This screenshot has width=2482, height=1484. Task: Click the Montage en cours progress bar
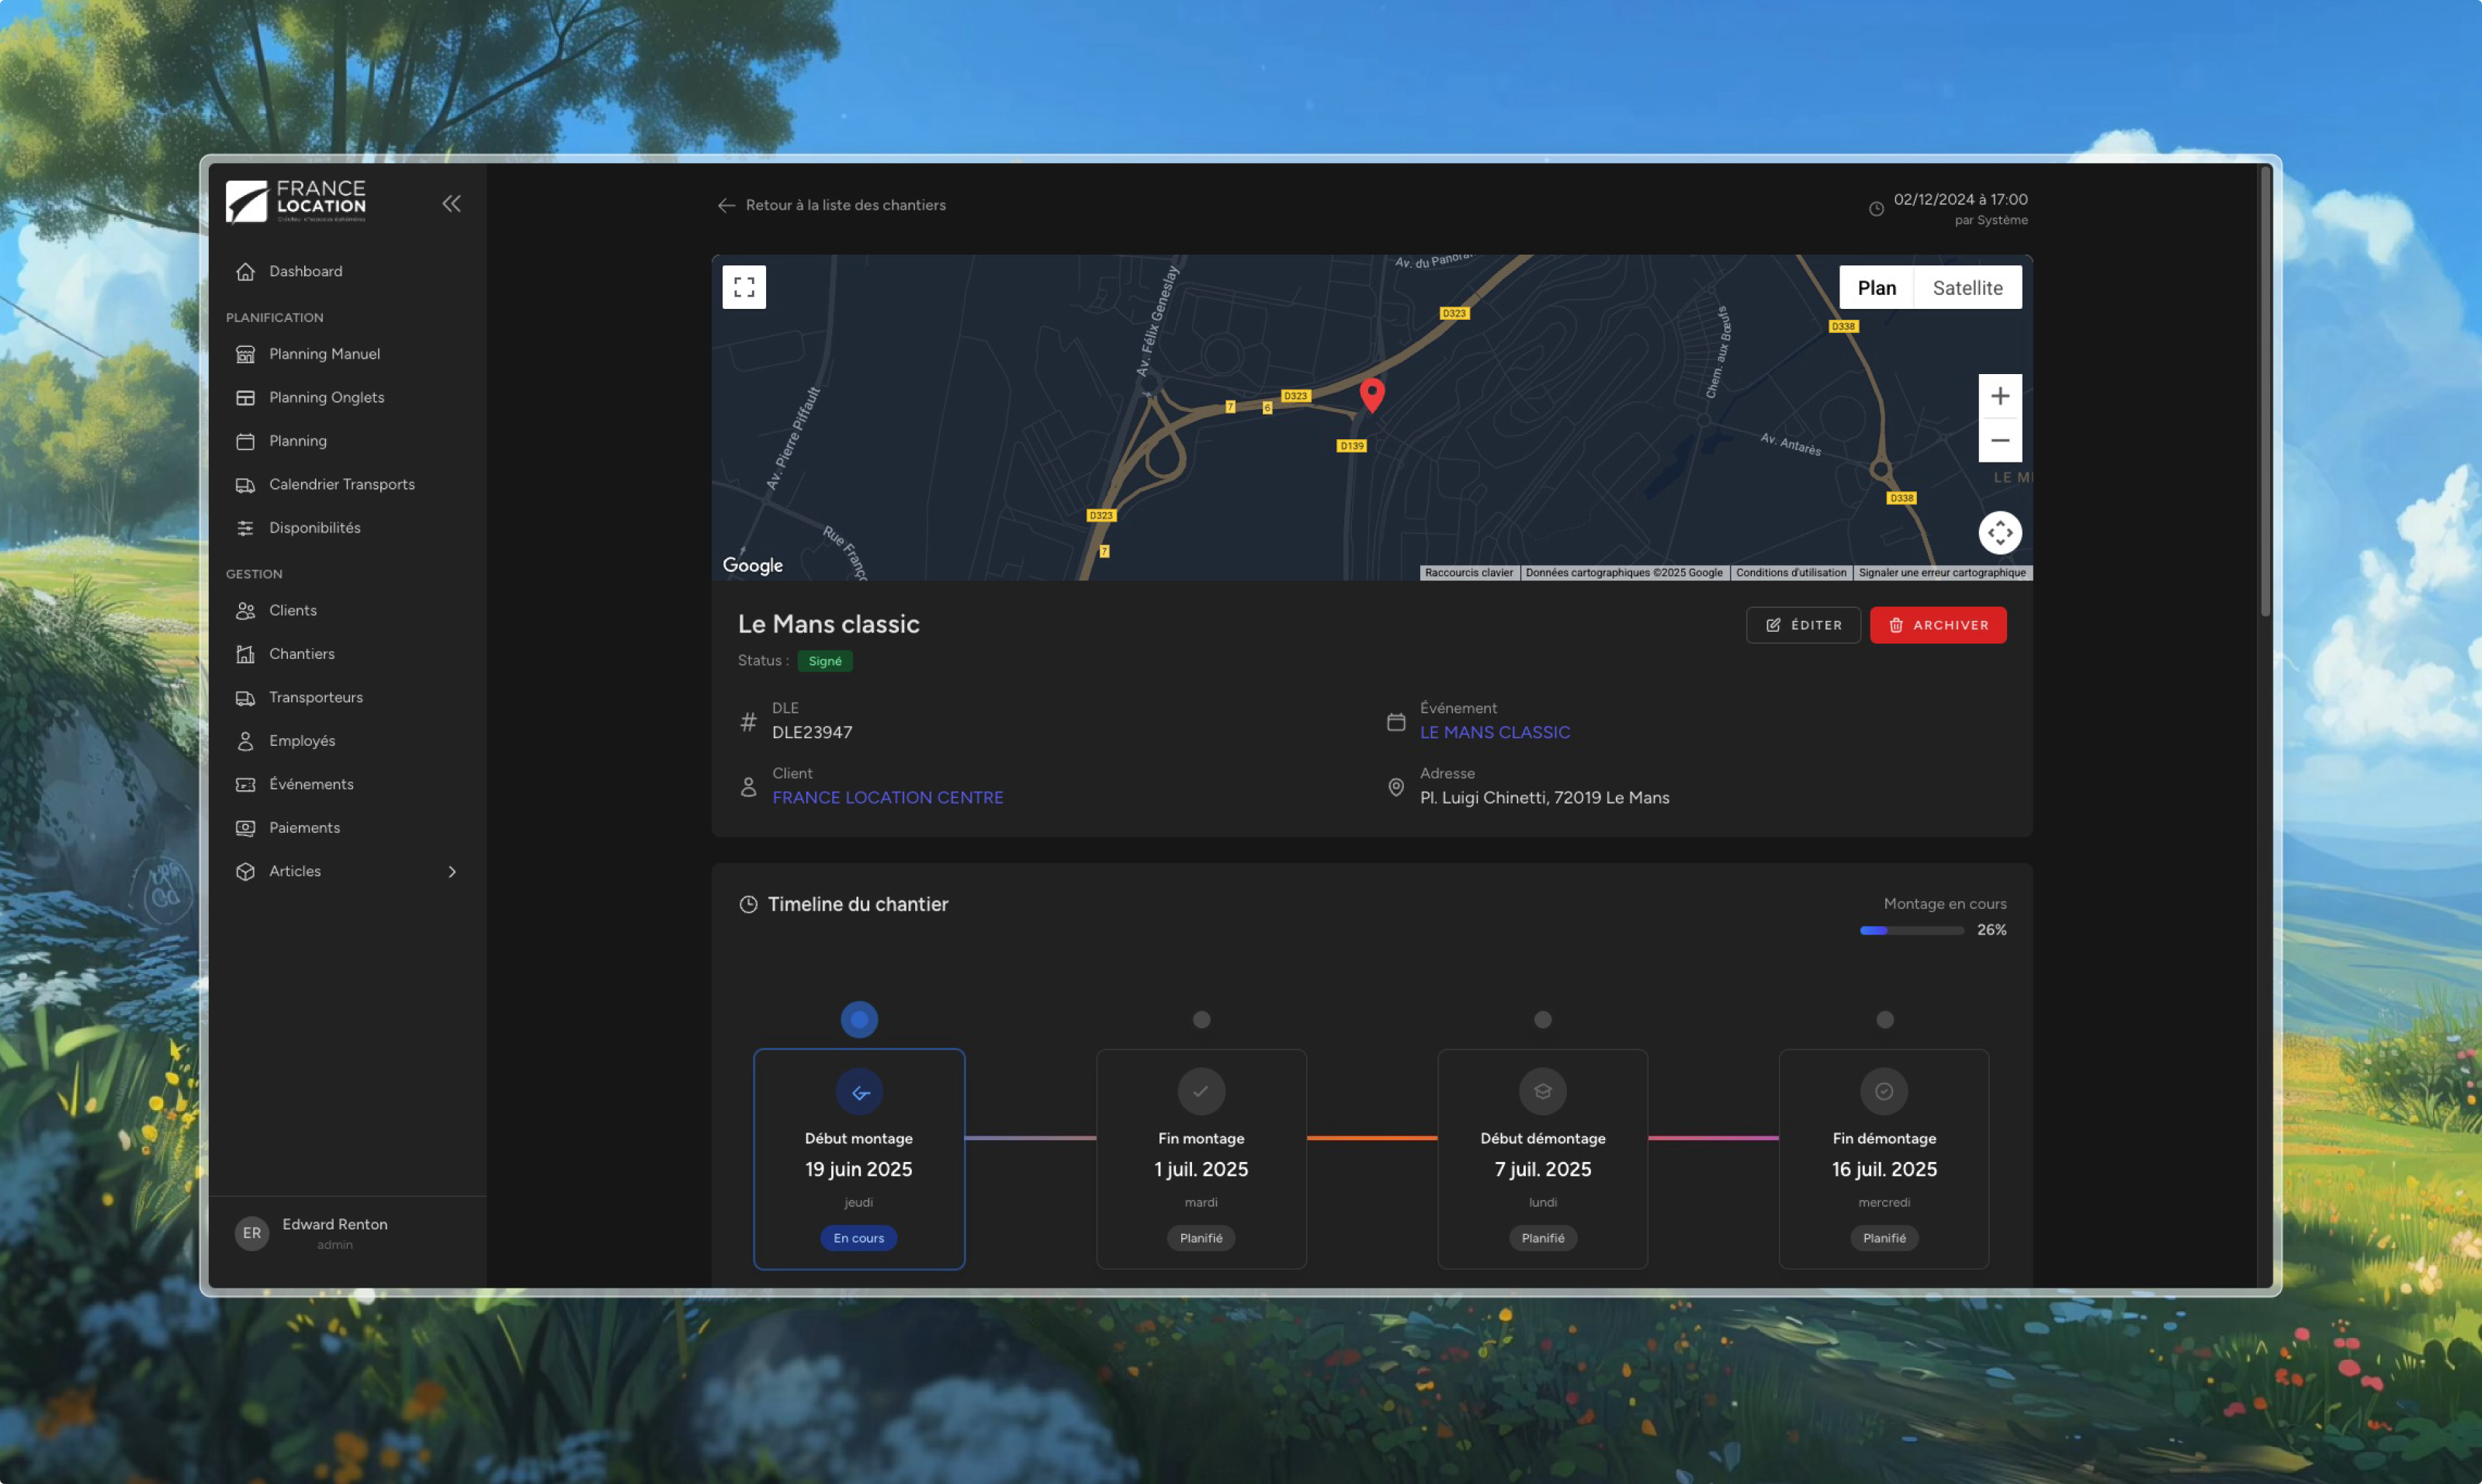point(1910,930)
